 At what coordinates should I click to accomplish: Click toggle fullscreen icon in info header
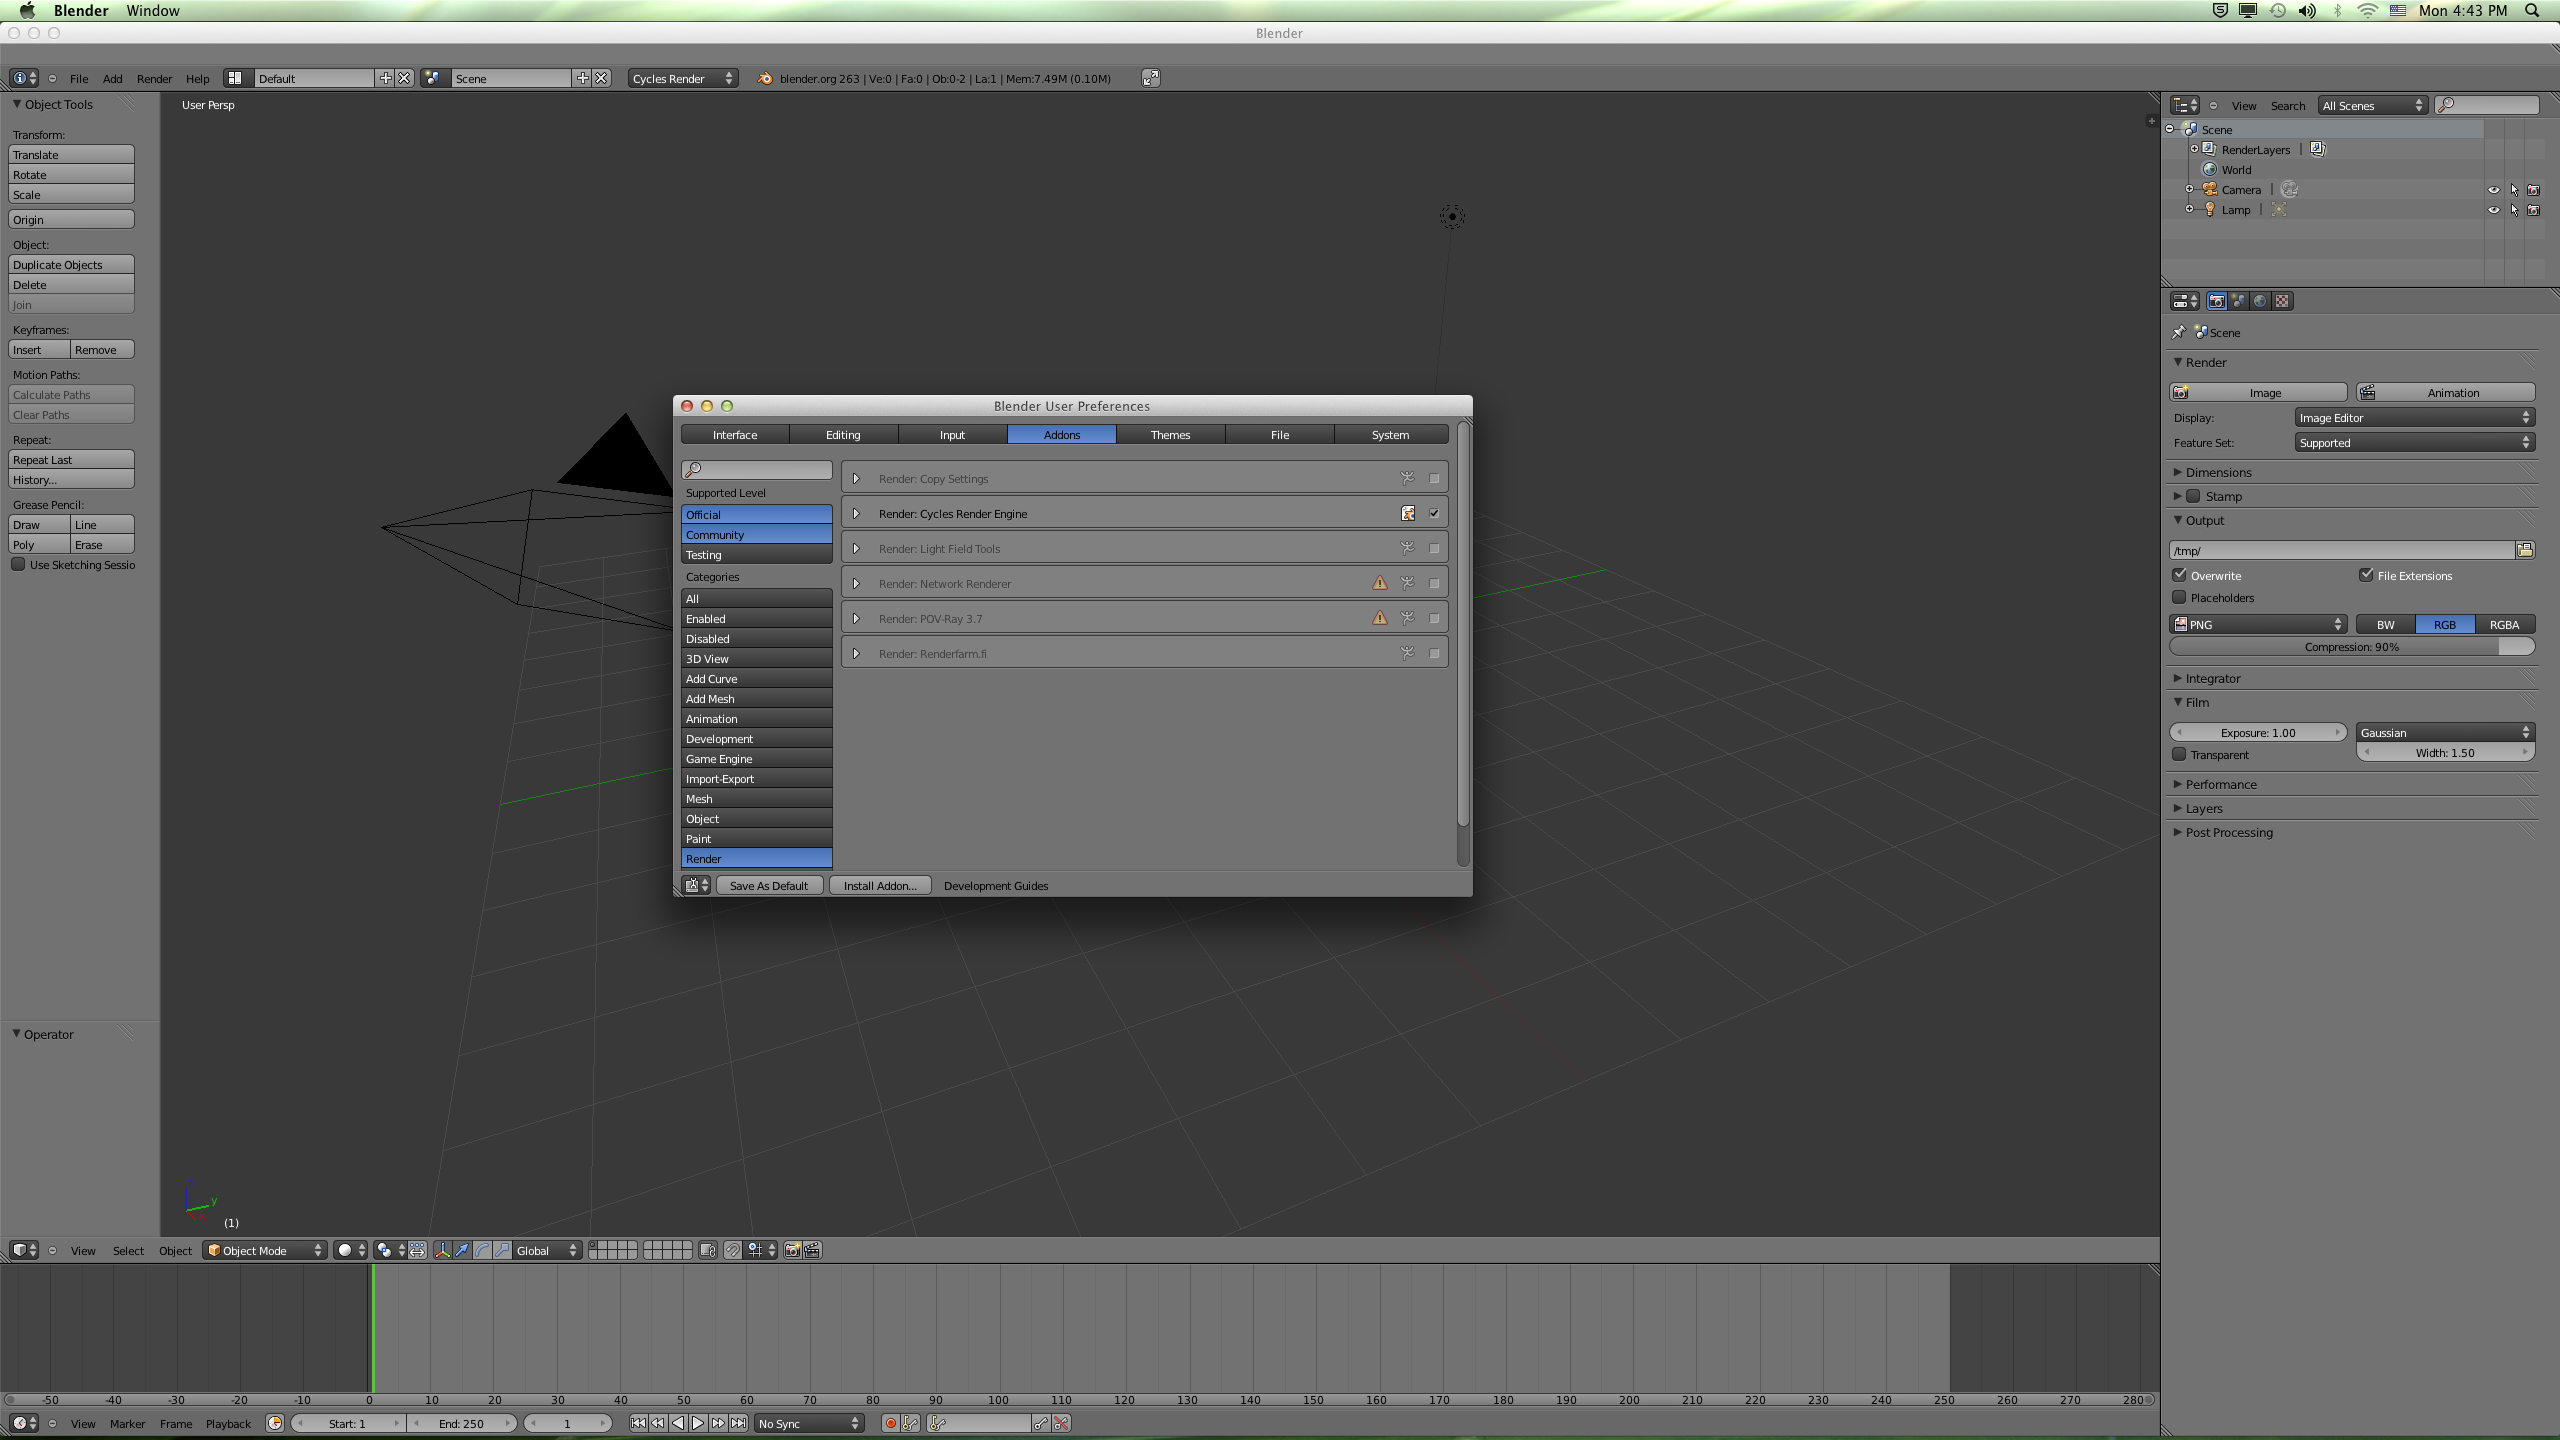pos(1151,78)
